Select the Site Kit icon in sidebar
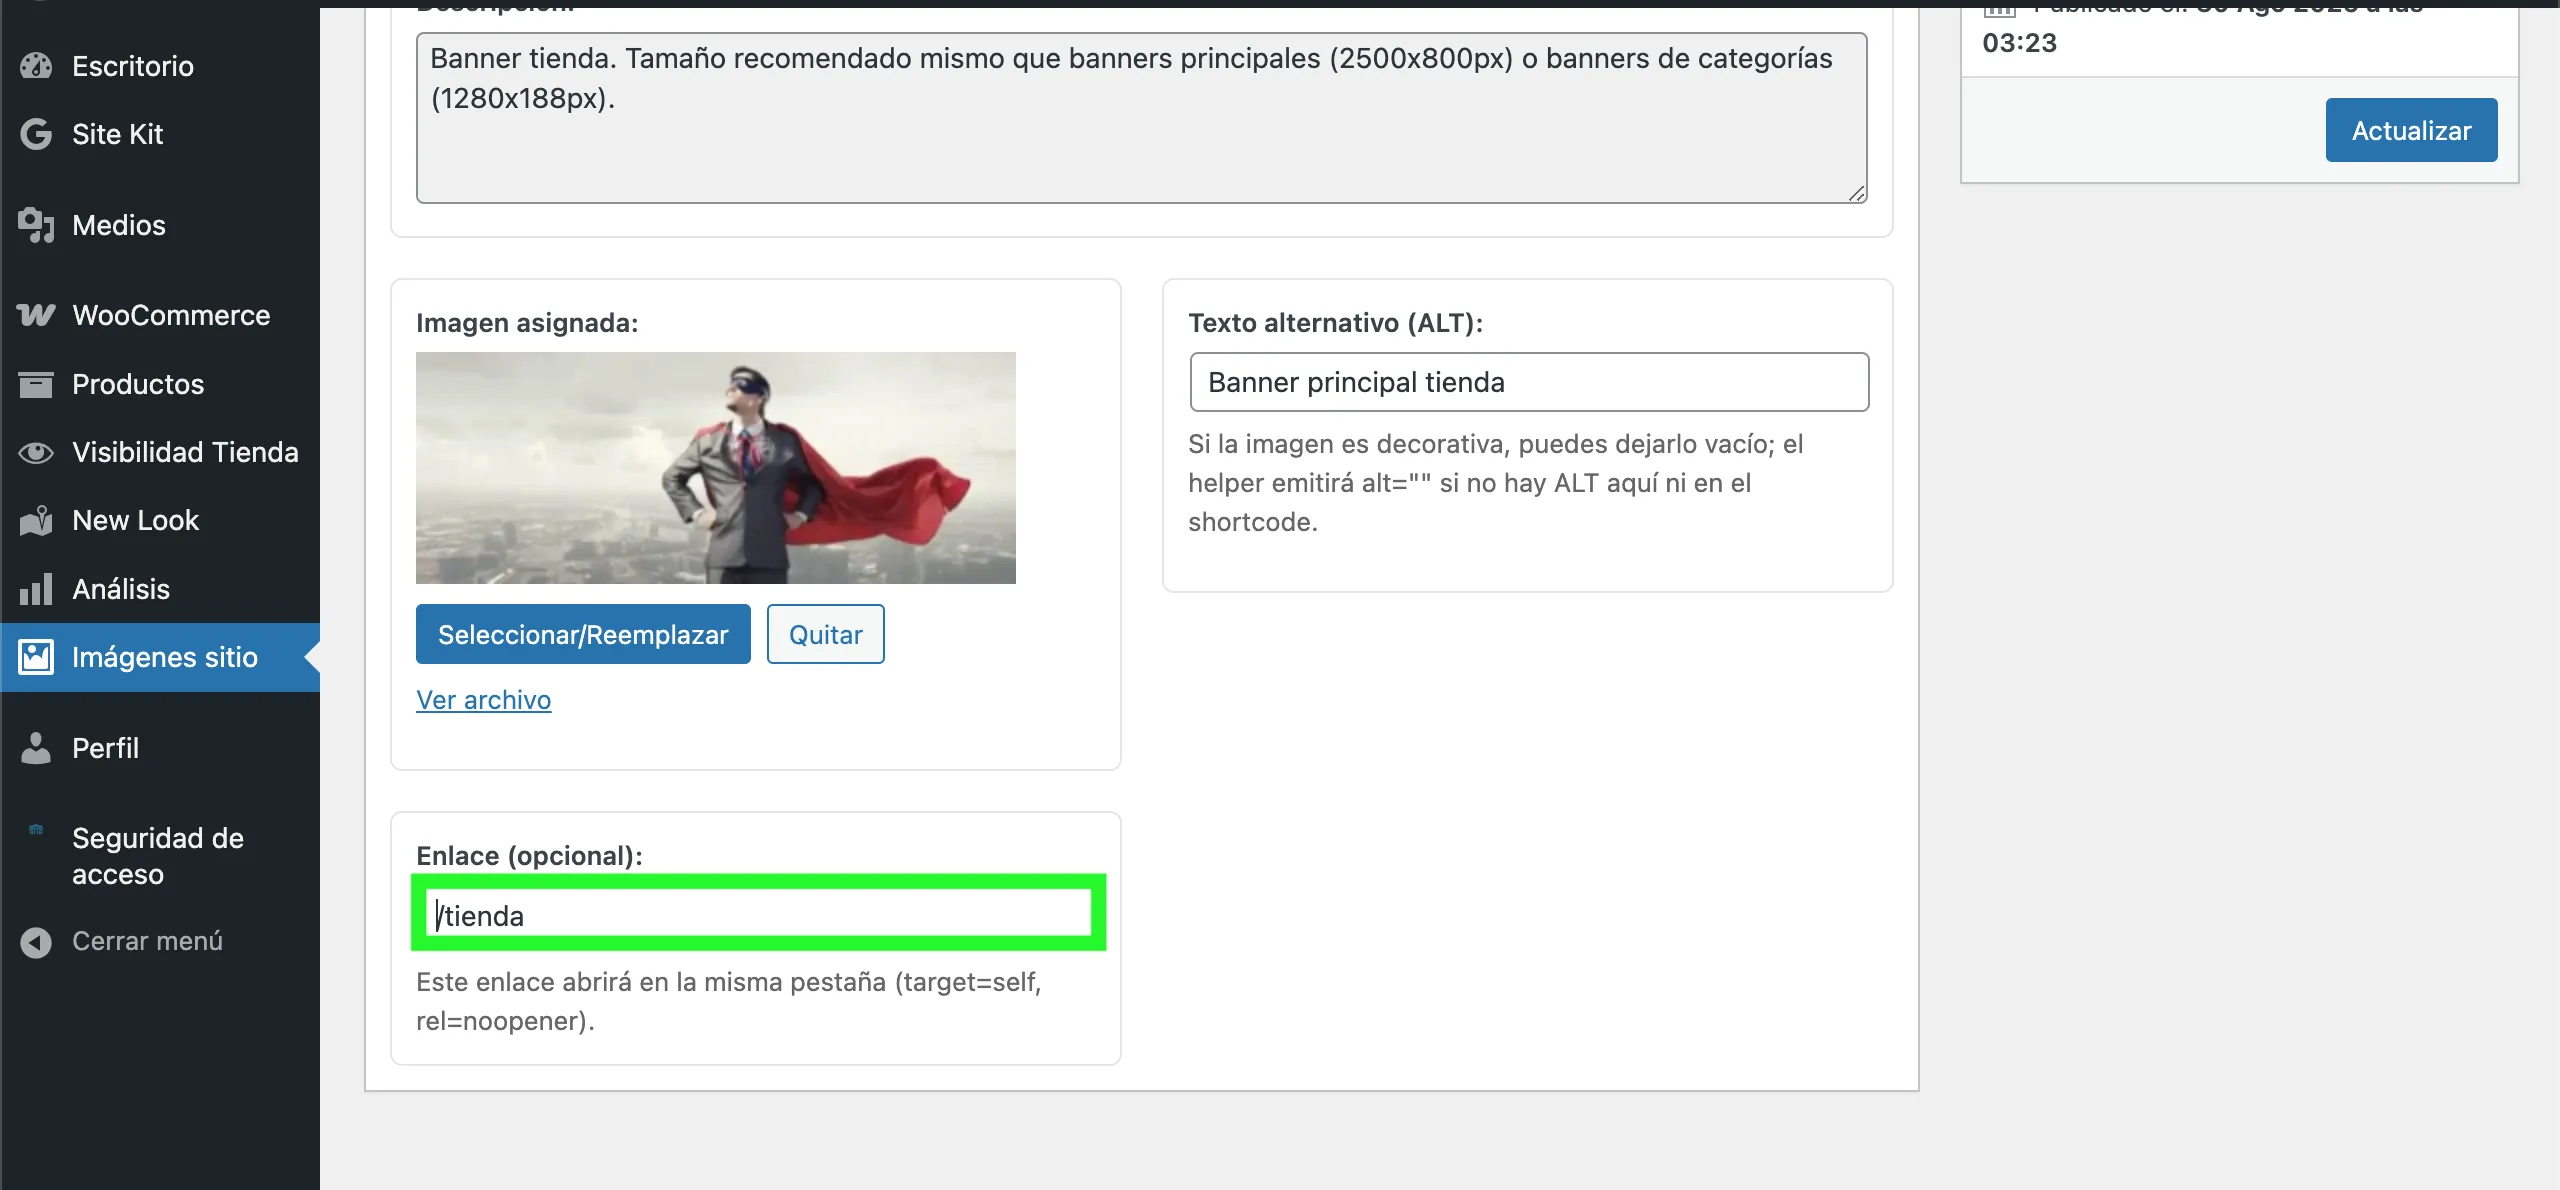2560x1190 pixels. (34, 133)
